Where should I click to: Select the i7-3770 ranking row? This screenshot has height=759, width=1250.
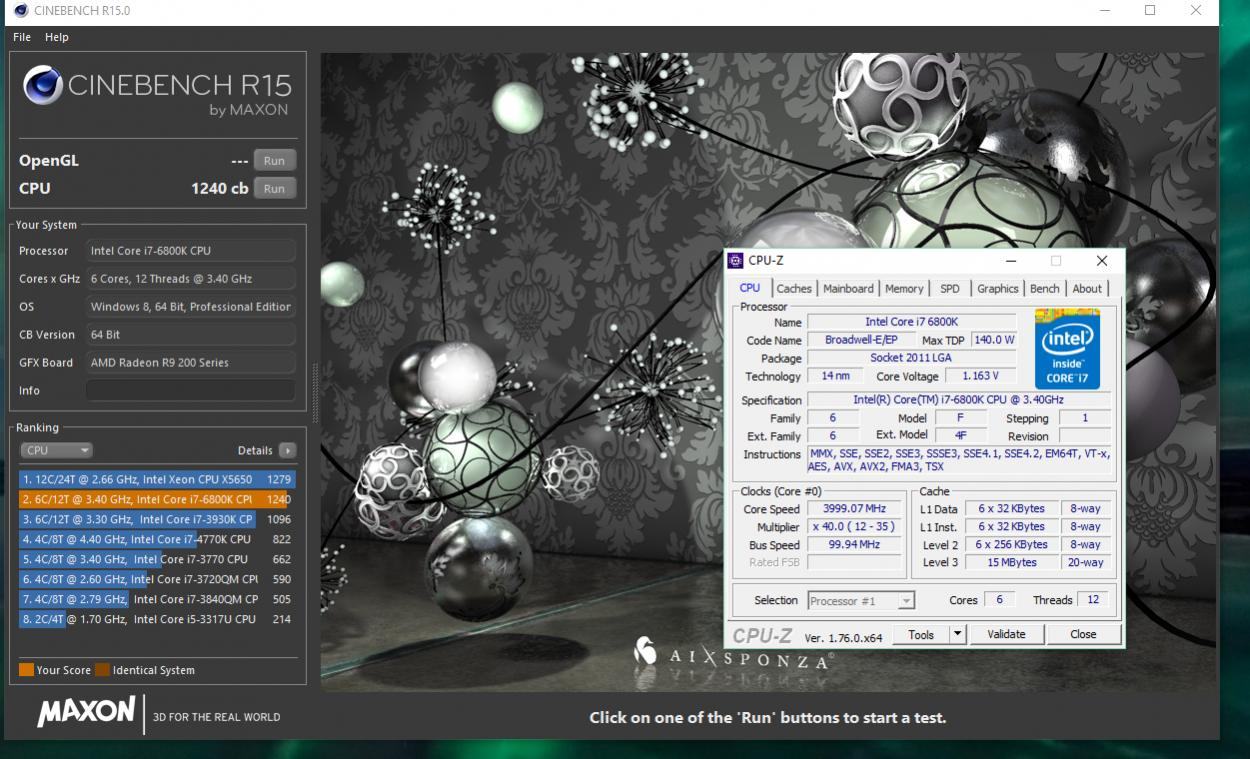coord(157,560)
